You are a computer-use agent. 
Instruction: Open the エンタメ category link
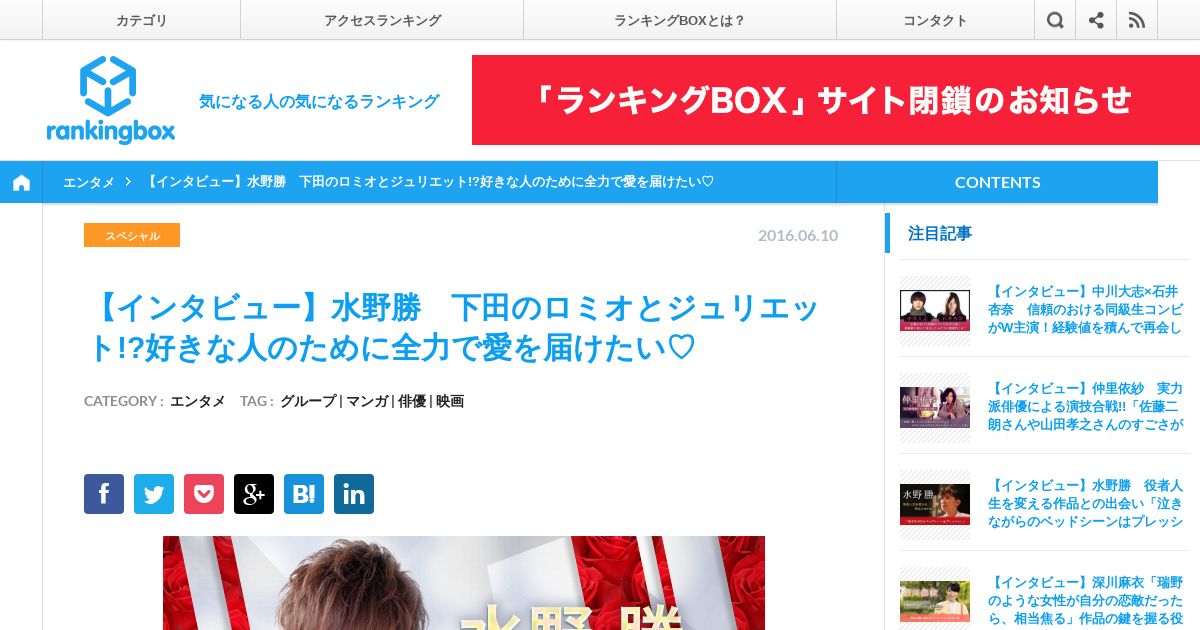point(198,401)
